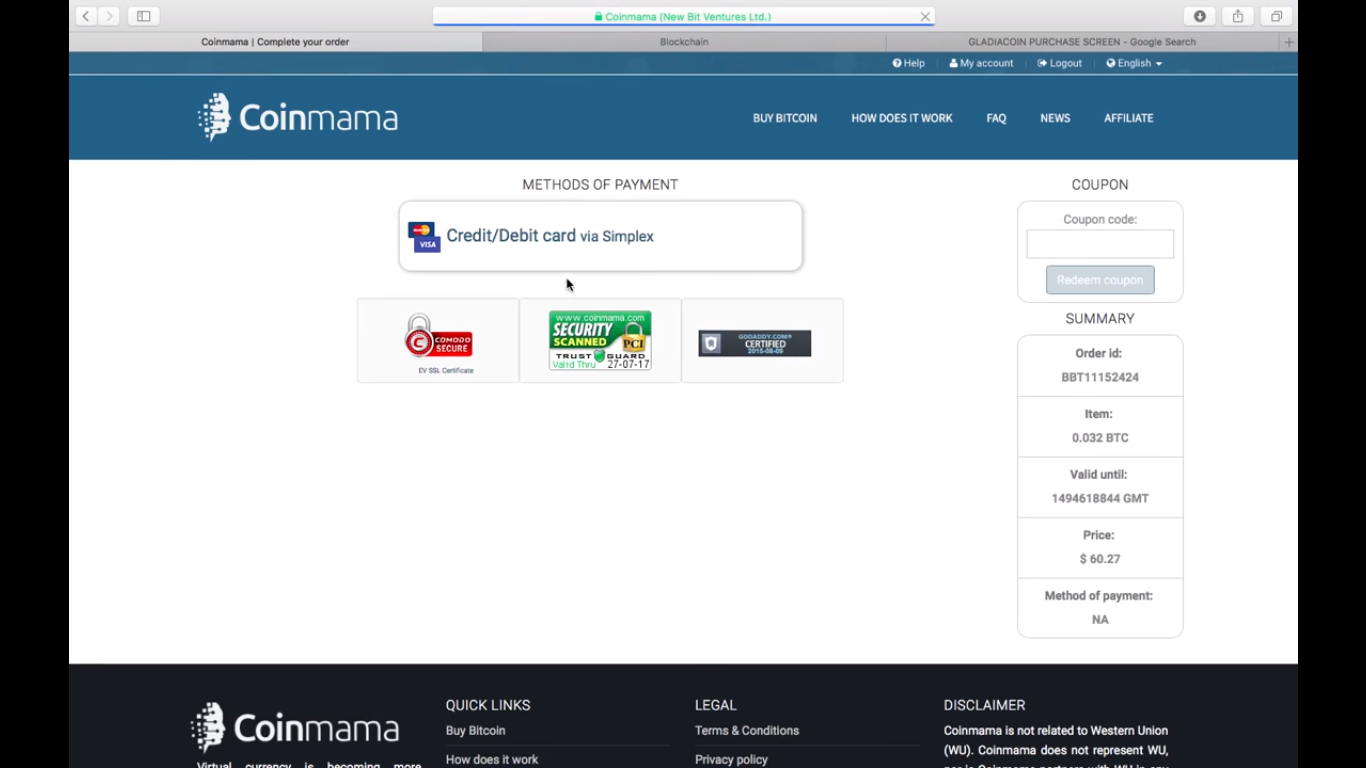Click the Coupon code input field
This screenshot has height=768, width=1366.
1100,244
